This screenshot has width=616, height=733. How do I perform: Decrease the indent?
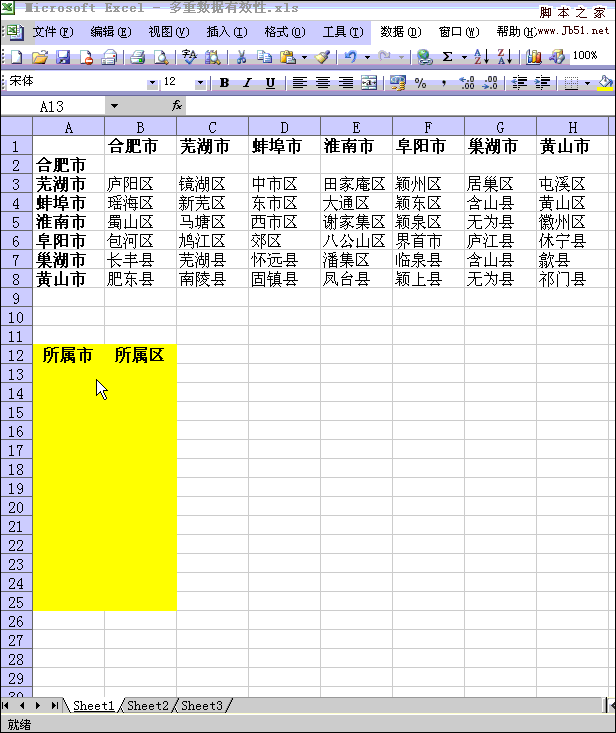click(519, 83)
